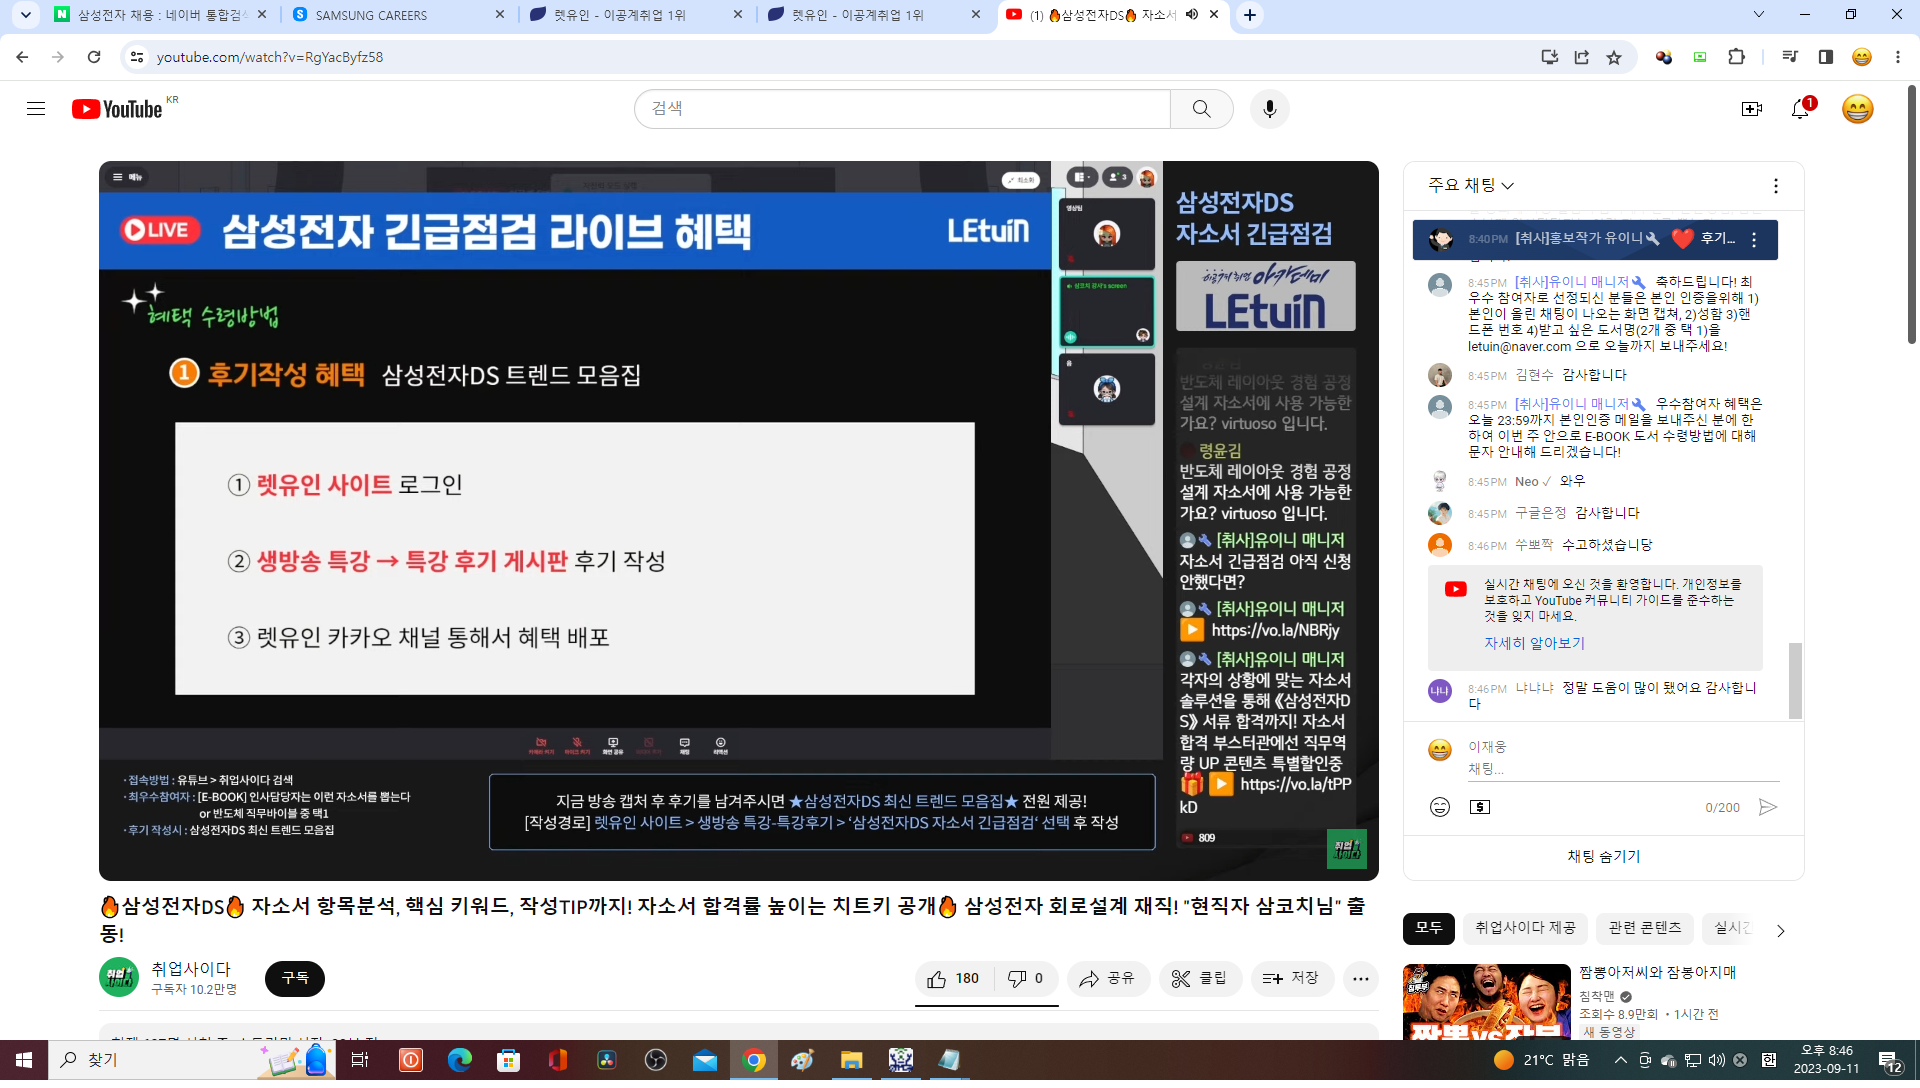
Task: Send the chat message arrow
Action: coord(1768,808)
